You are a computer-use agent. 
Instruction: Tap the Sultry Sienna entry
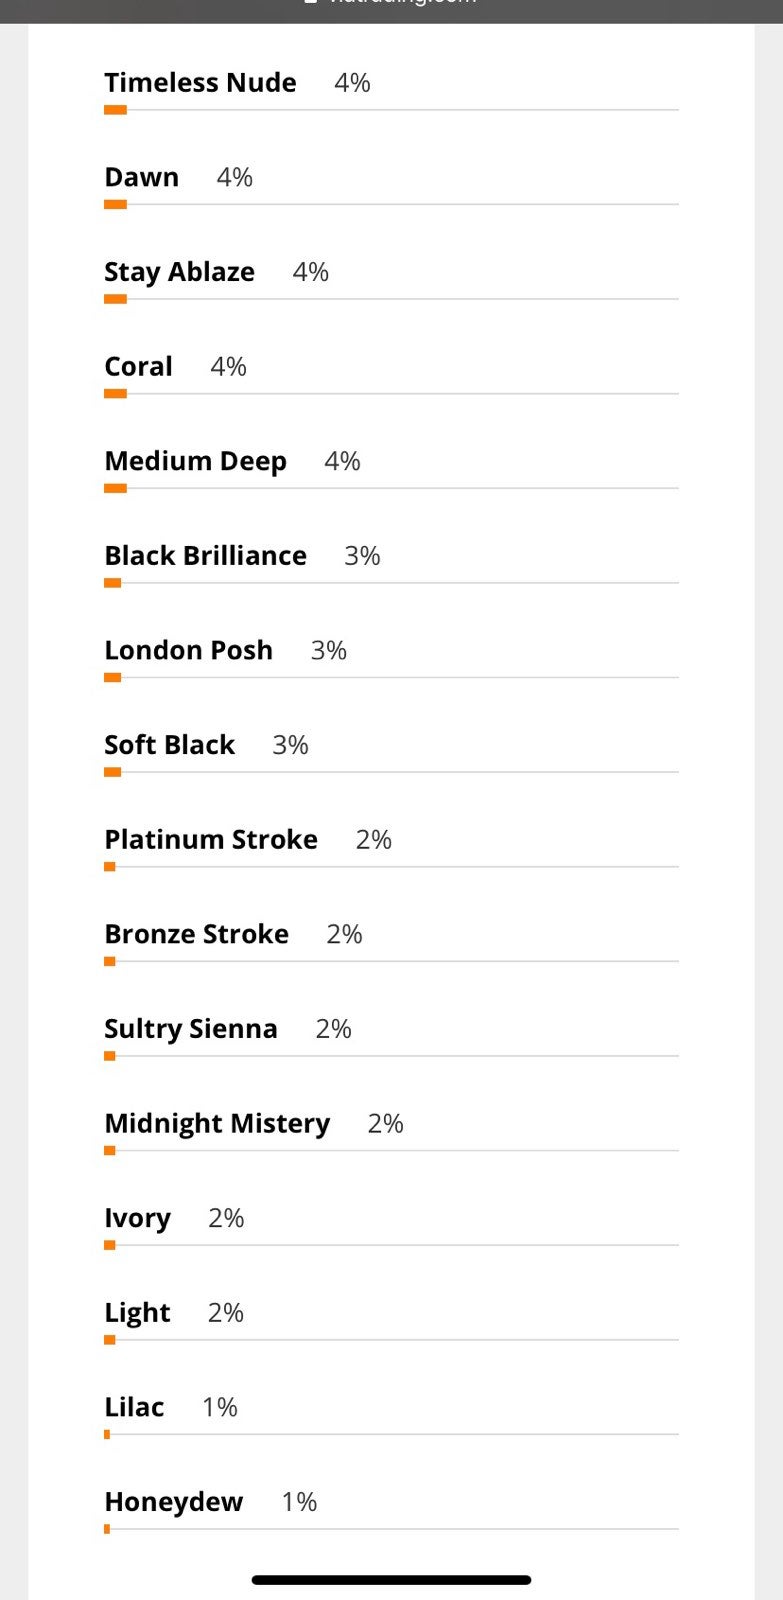190,1029
